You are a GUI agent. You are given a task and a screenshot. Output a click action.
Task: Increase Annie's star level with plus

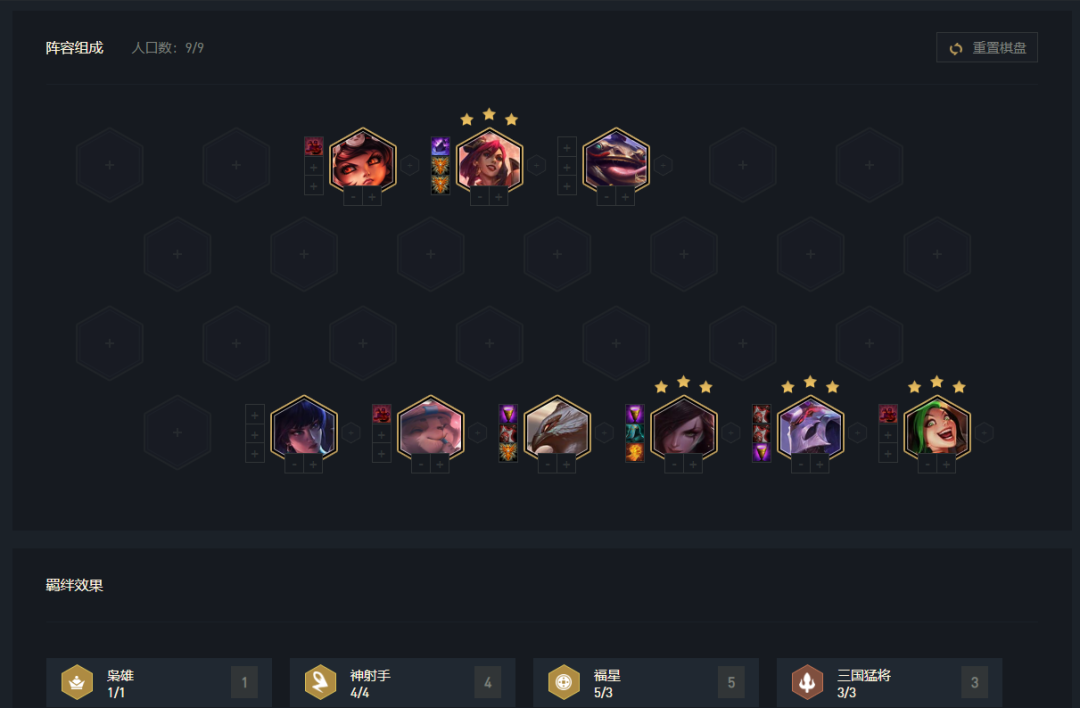[372, 197]
